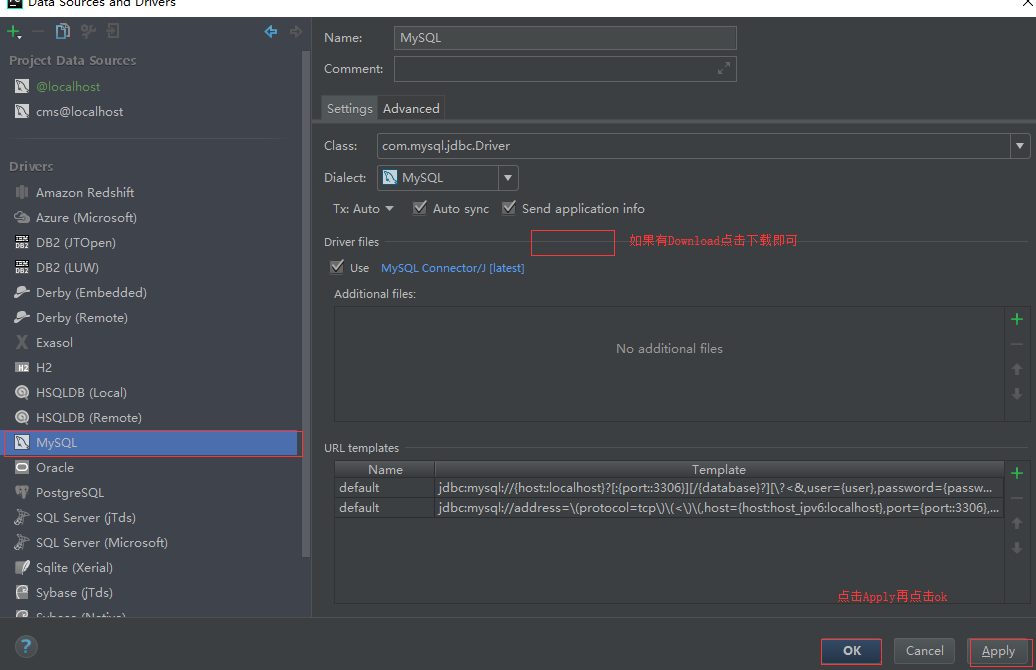This screenshot has height=670, width=1036.
Task: Open the Dialect MySQL dropdown
Action: click(447, 178)
